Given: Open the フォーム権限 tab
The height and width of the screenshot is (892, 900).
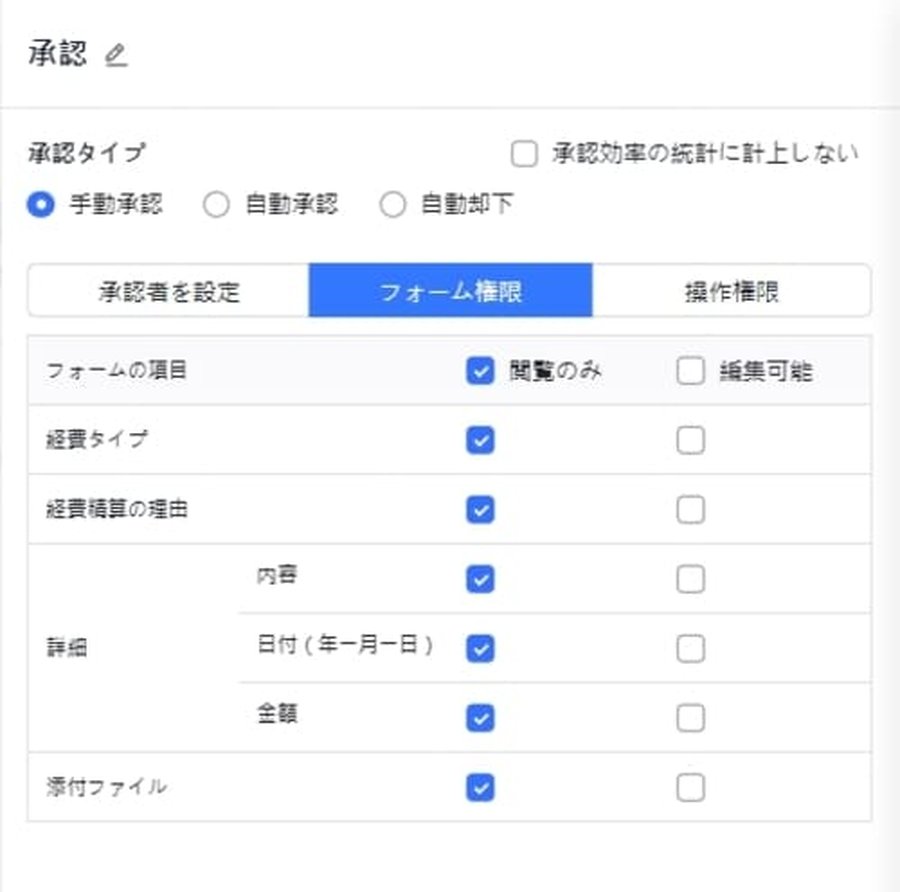Looking at the screenshot, I should click(450, 290).
